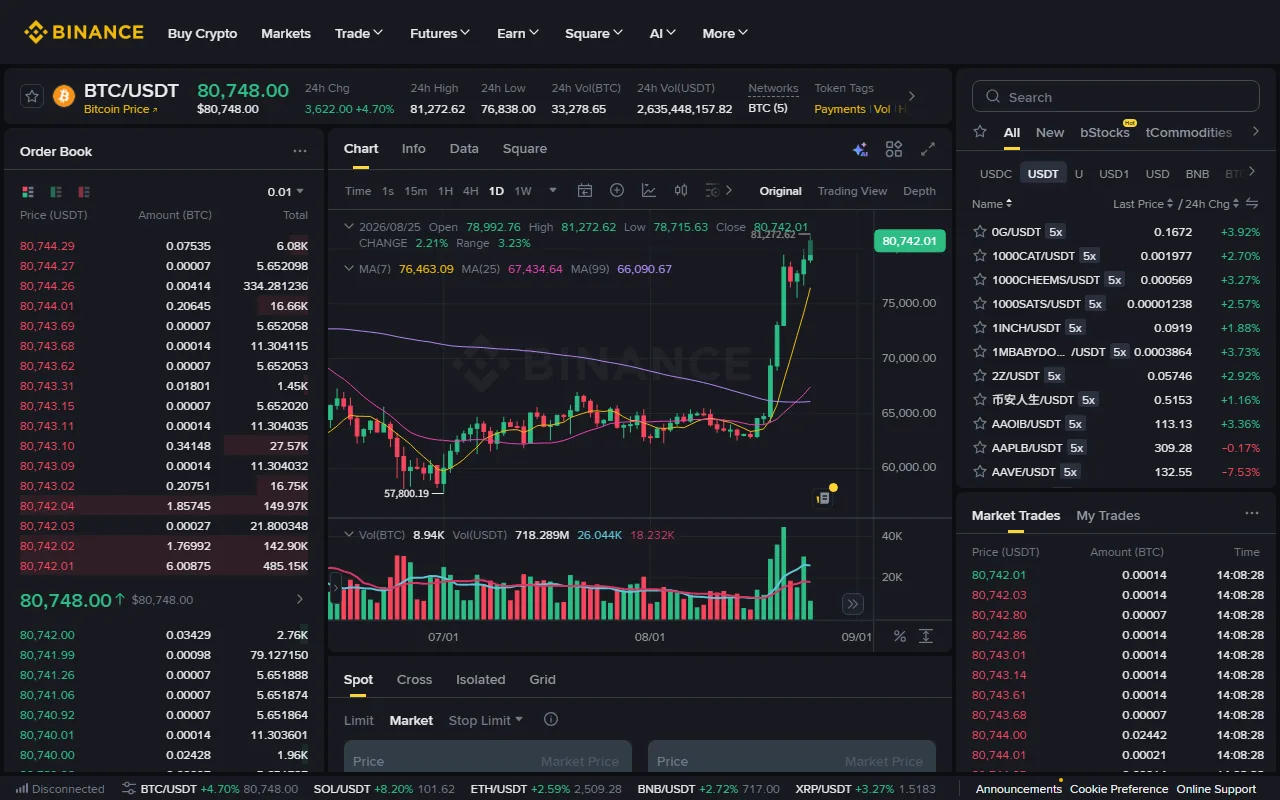Show favorites via star tab in markets

pos(980,132)
